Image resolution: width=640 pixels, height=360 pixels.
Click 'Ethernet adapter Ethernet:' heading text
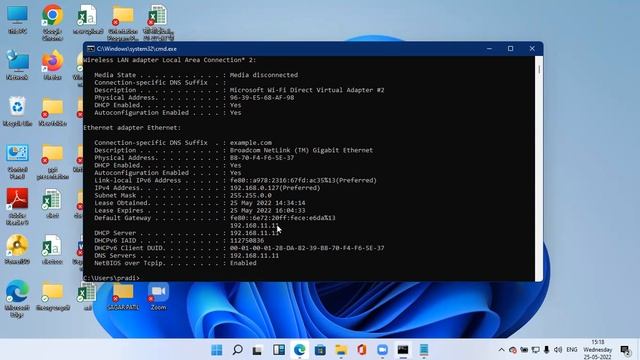[132, 128]
